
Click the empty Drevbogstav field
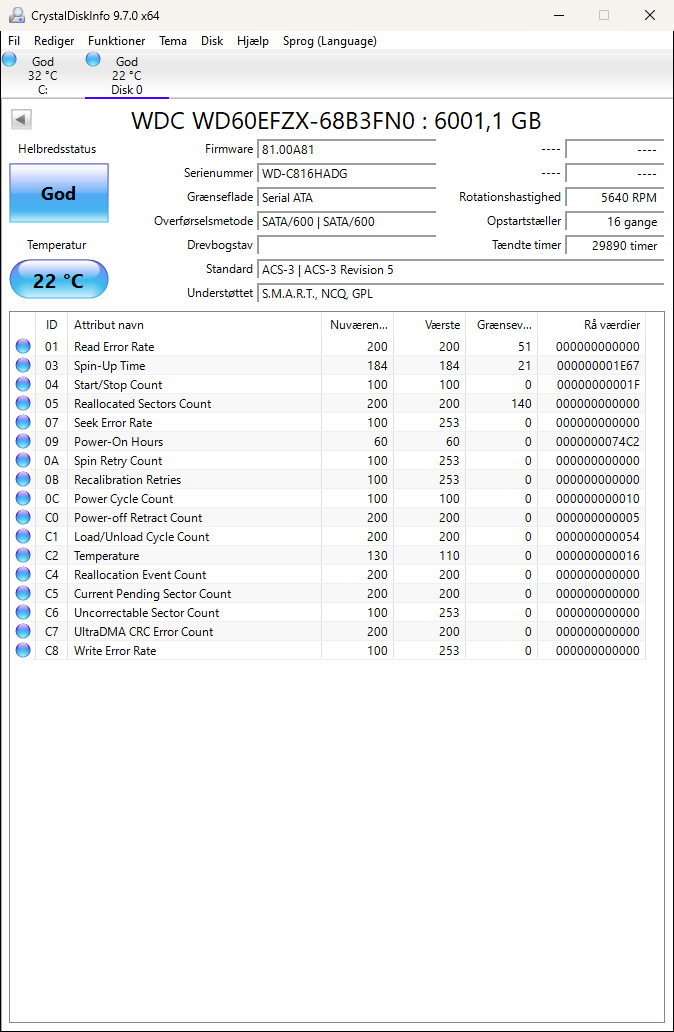tap(346, 245)
